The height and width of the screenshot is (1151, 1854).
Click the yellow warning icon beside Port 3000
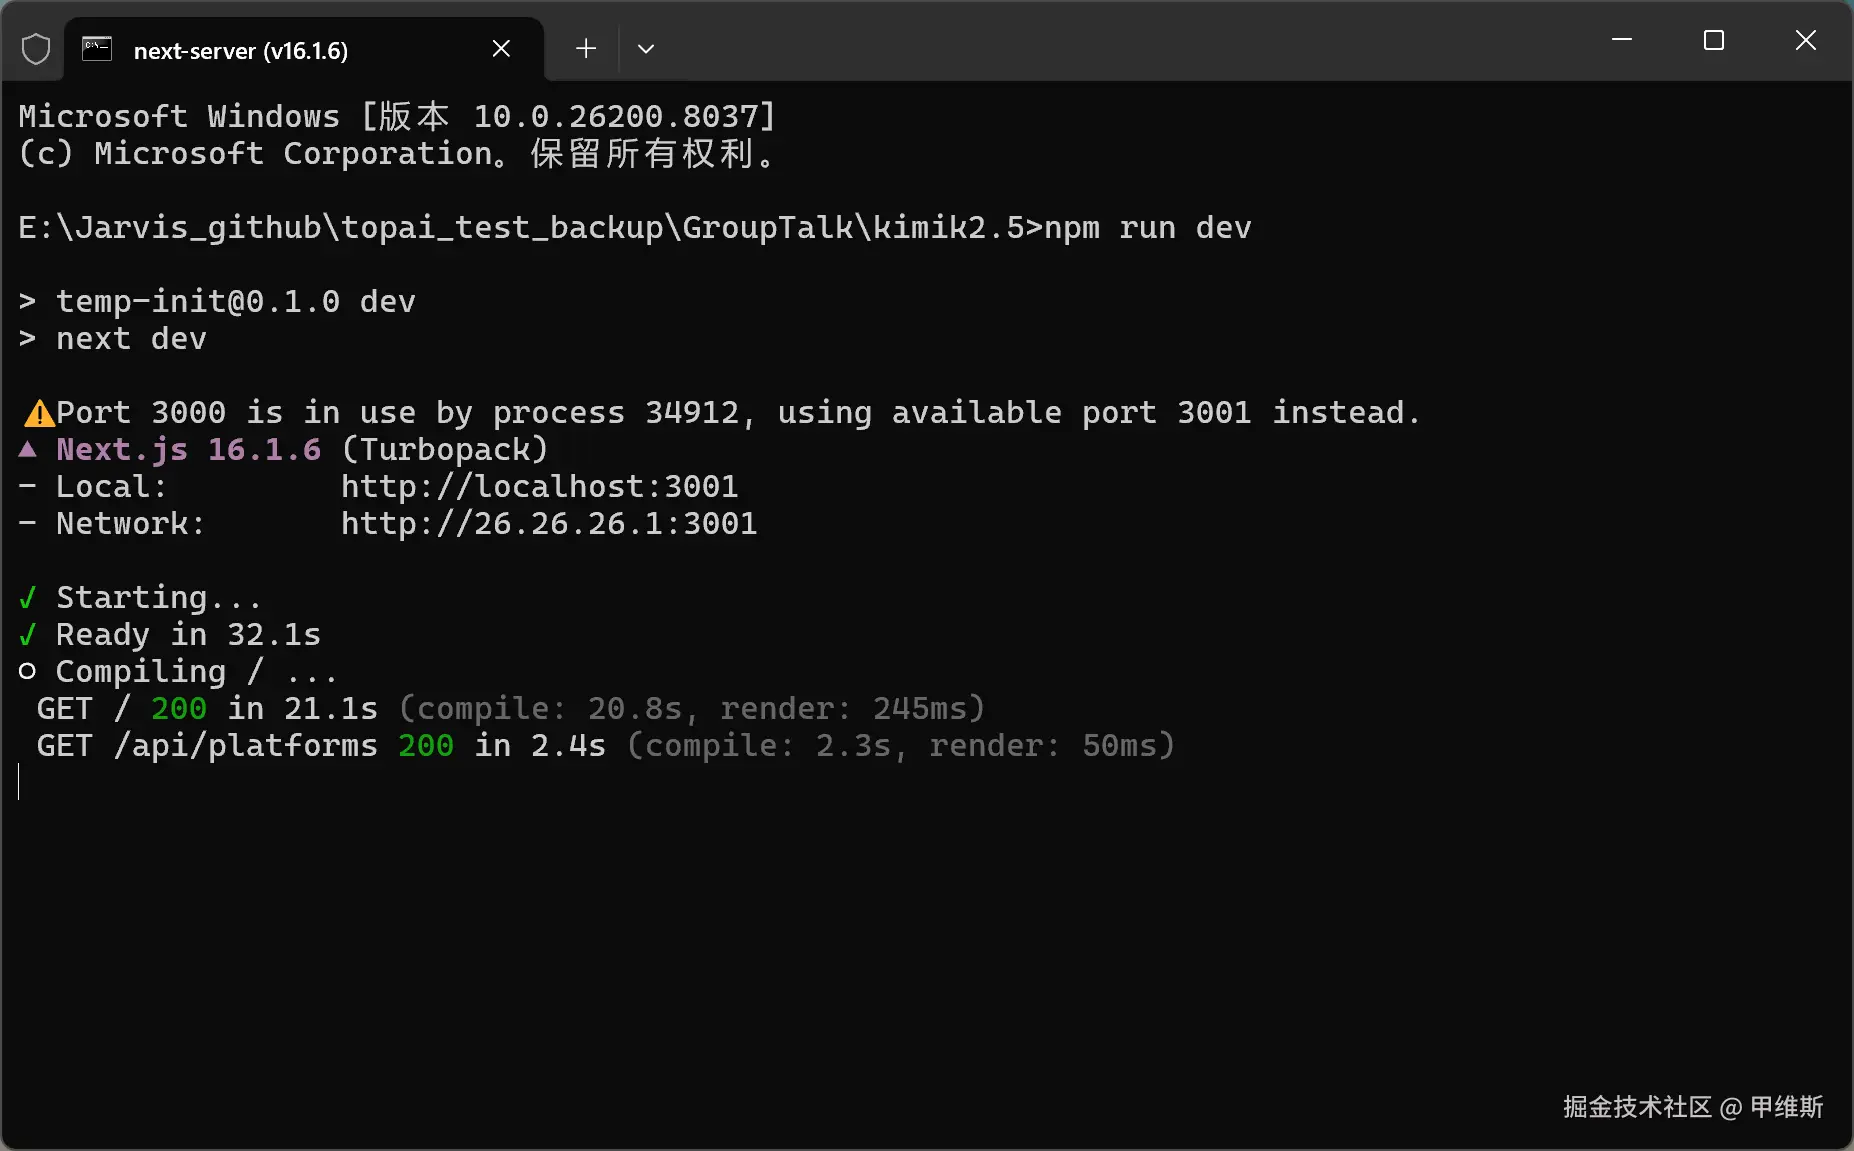[39, 413]
